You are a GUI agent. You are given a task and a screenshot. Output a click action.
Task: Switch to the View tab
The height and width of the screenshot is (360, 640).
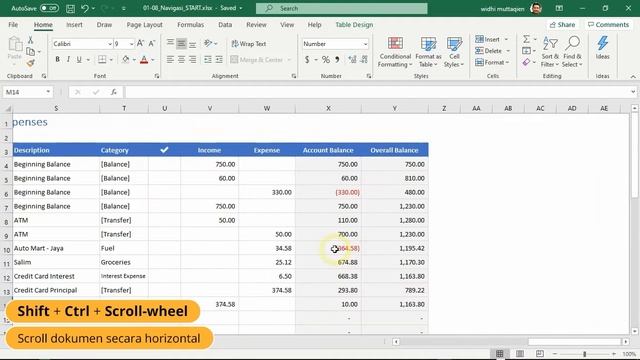coord(287,25)
